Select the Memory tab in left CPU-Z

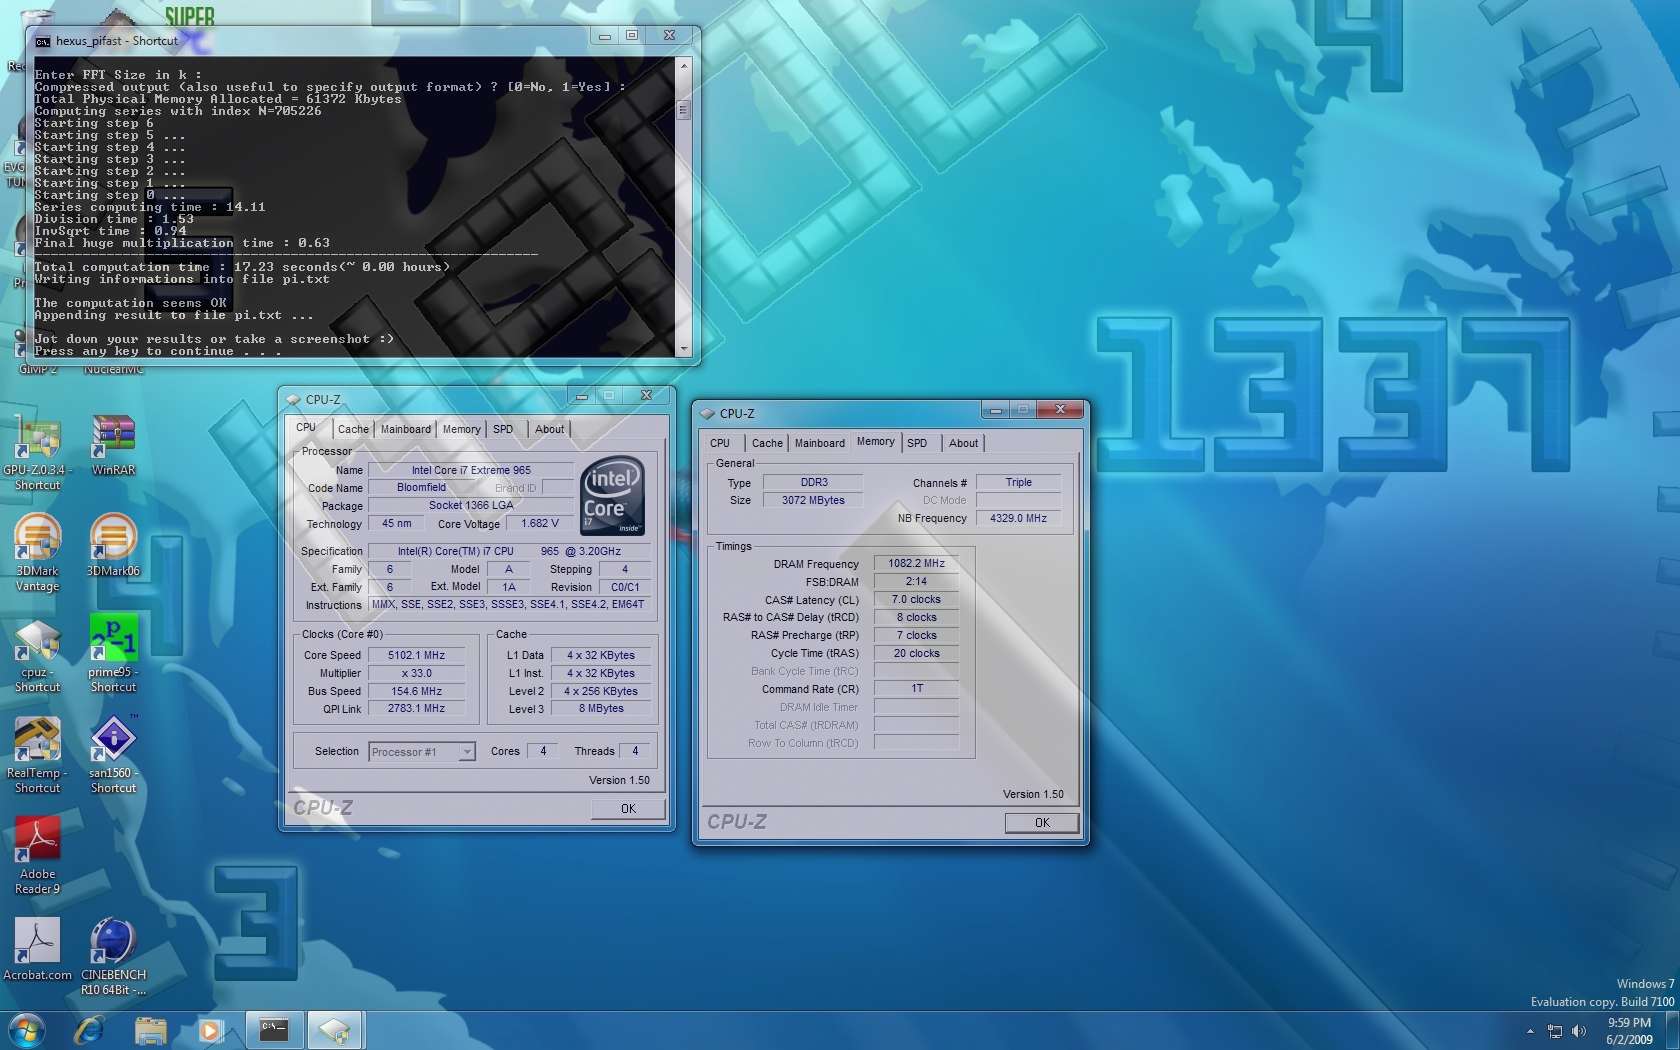(462, 429)
